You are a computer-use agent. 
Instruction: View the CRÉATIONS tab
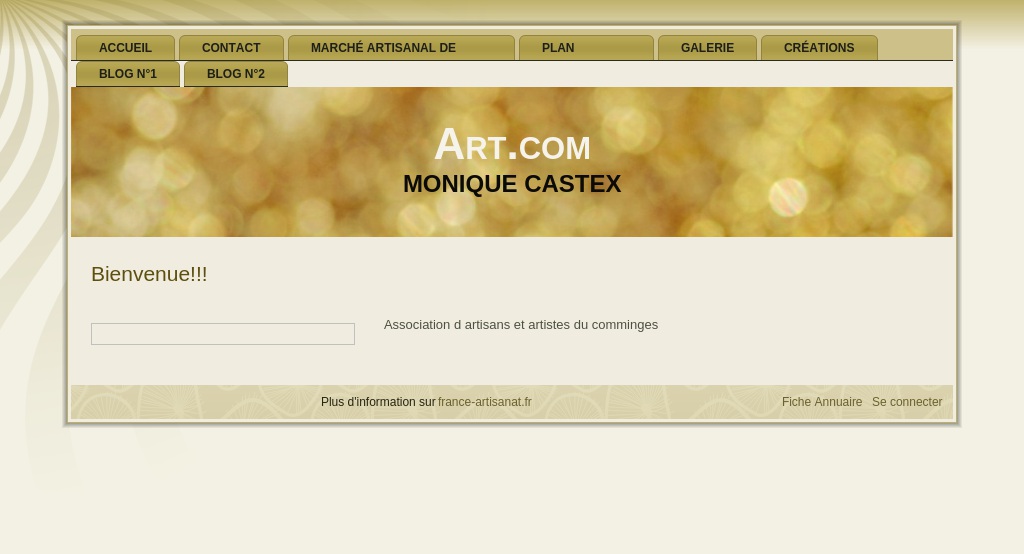point(819,48)
